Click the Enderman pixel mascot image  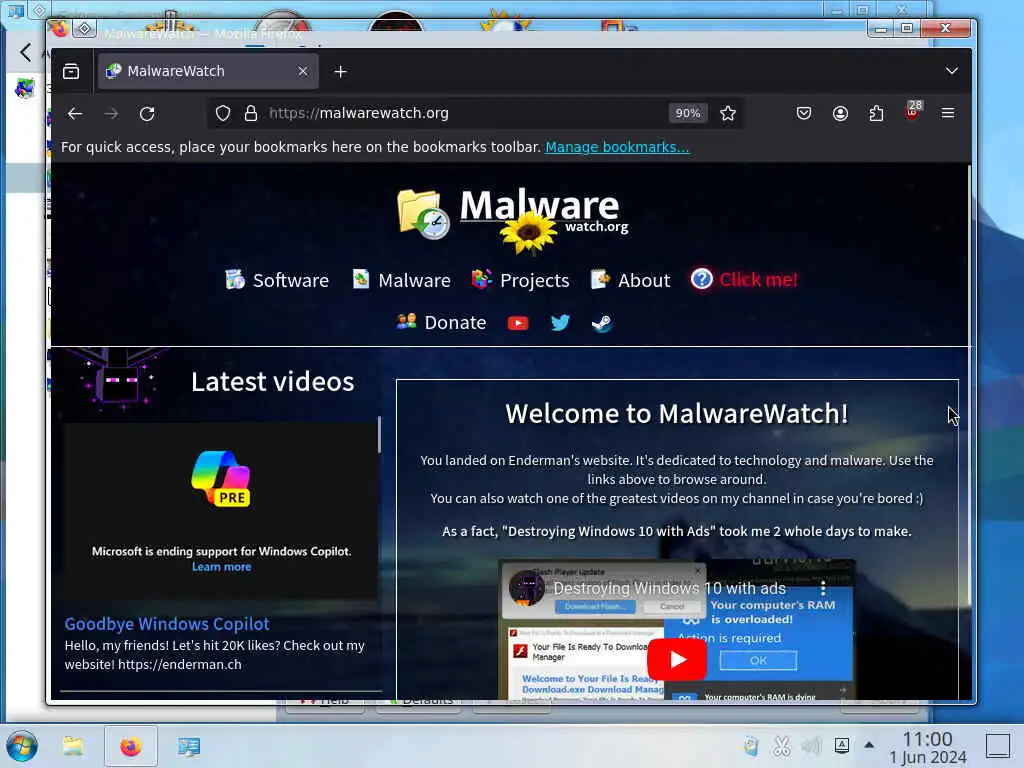point(117,381)
